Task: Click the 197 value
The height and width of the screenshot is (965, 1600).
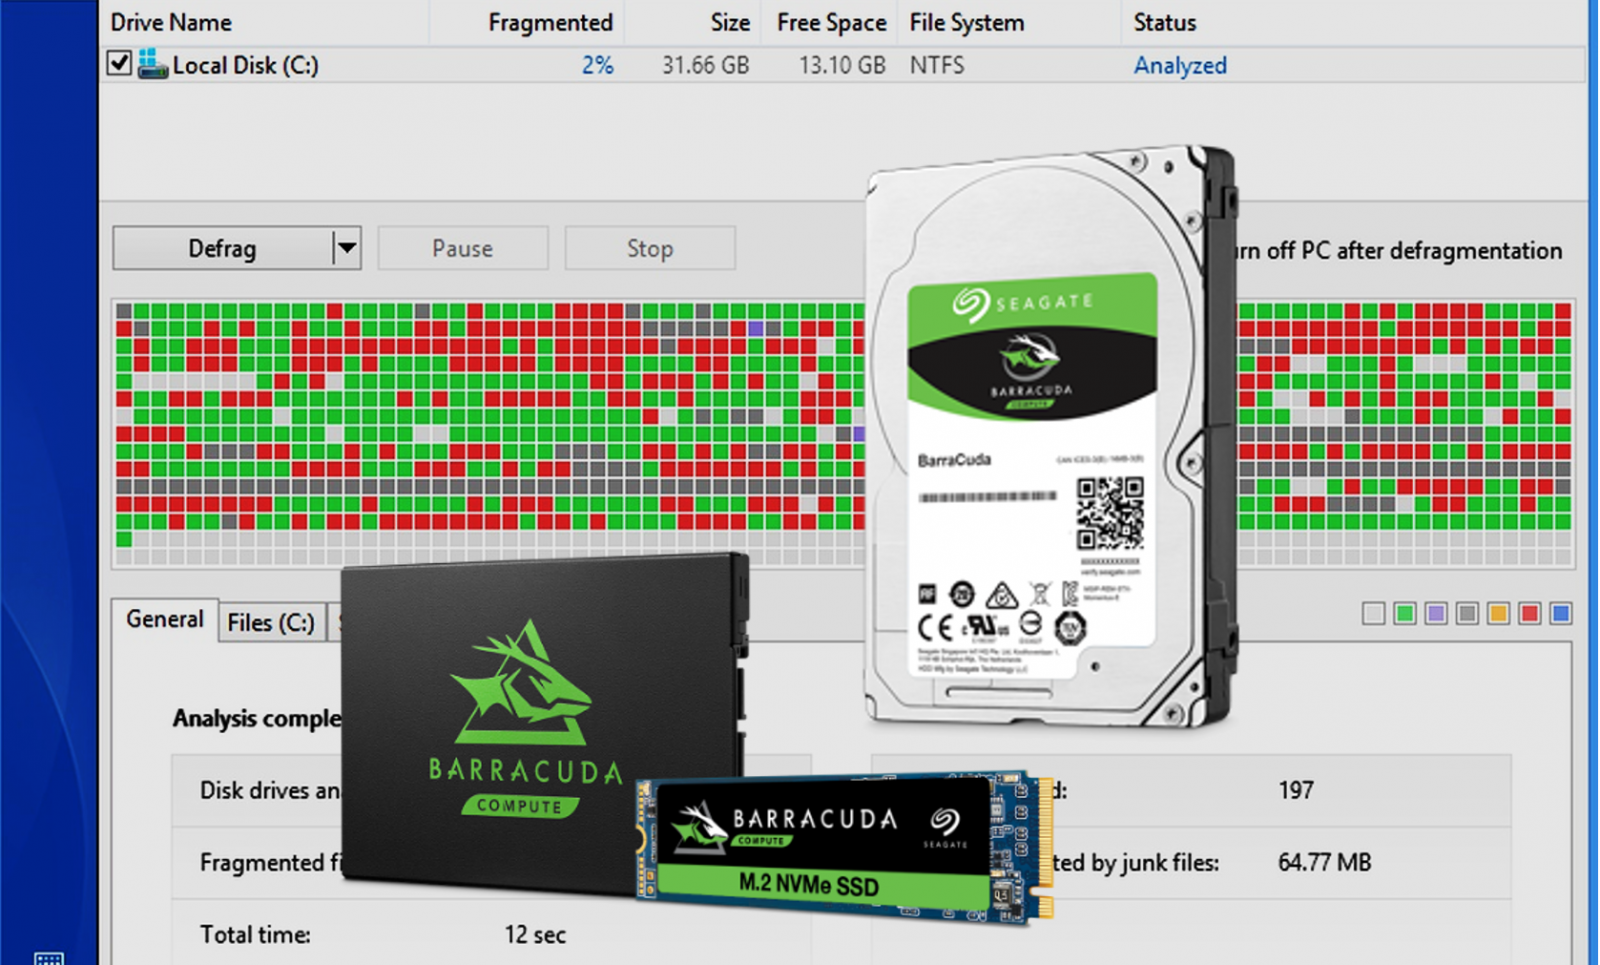Action: point(1296,790)
